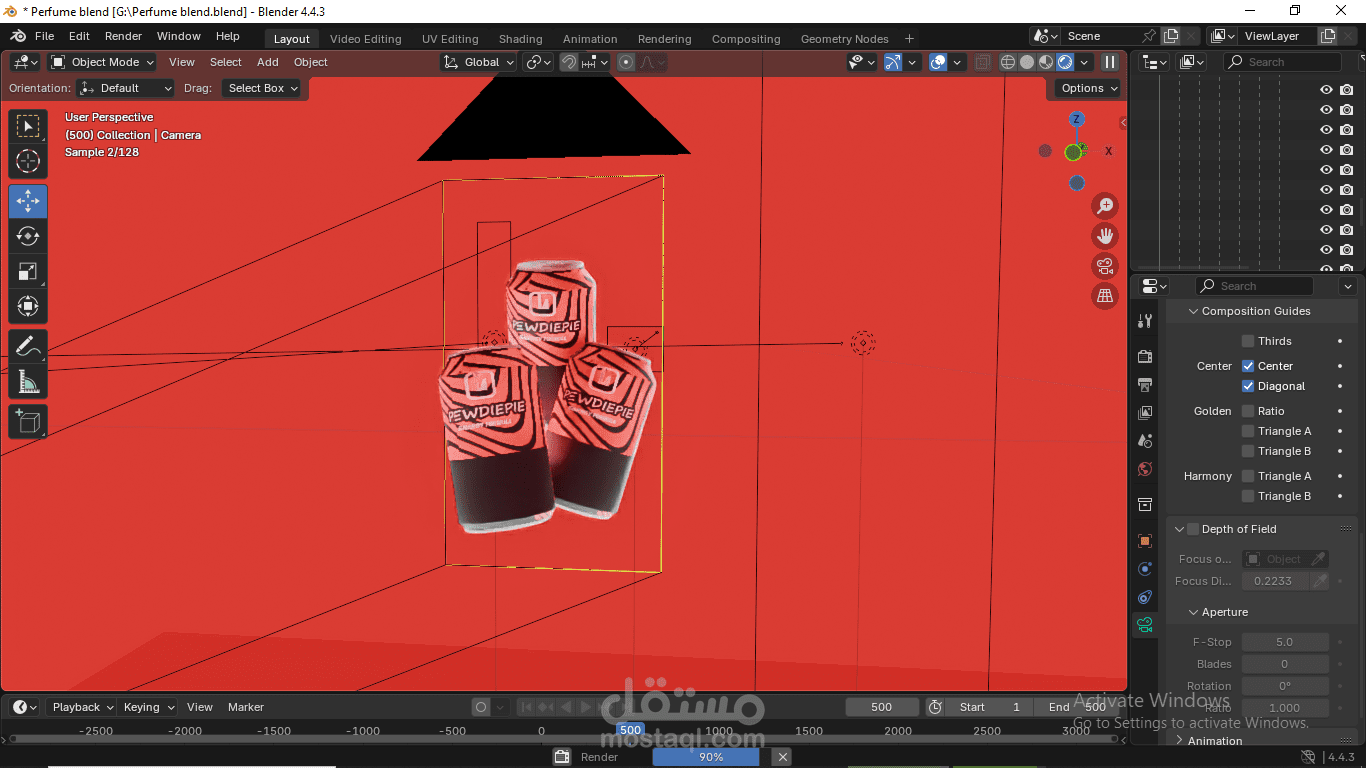Open the Output properties tab
1366x768 pixels.
(1145, 385)
